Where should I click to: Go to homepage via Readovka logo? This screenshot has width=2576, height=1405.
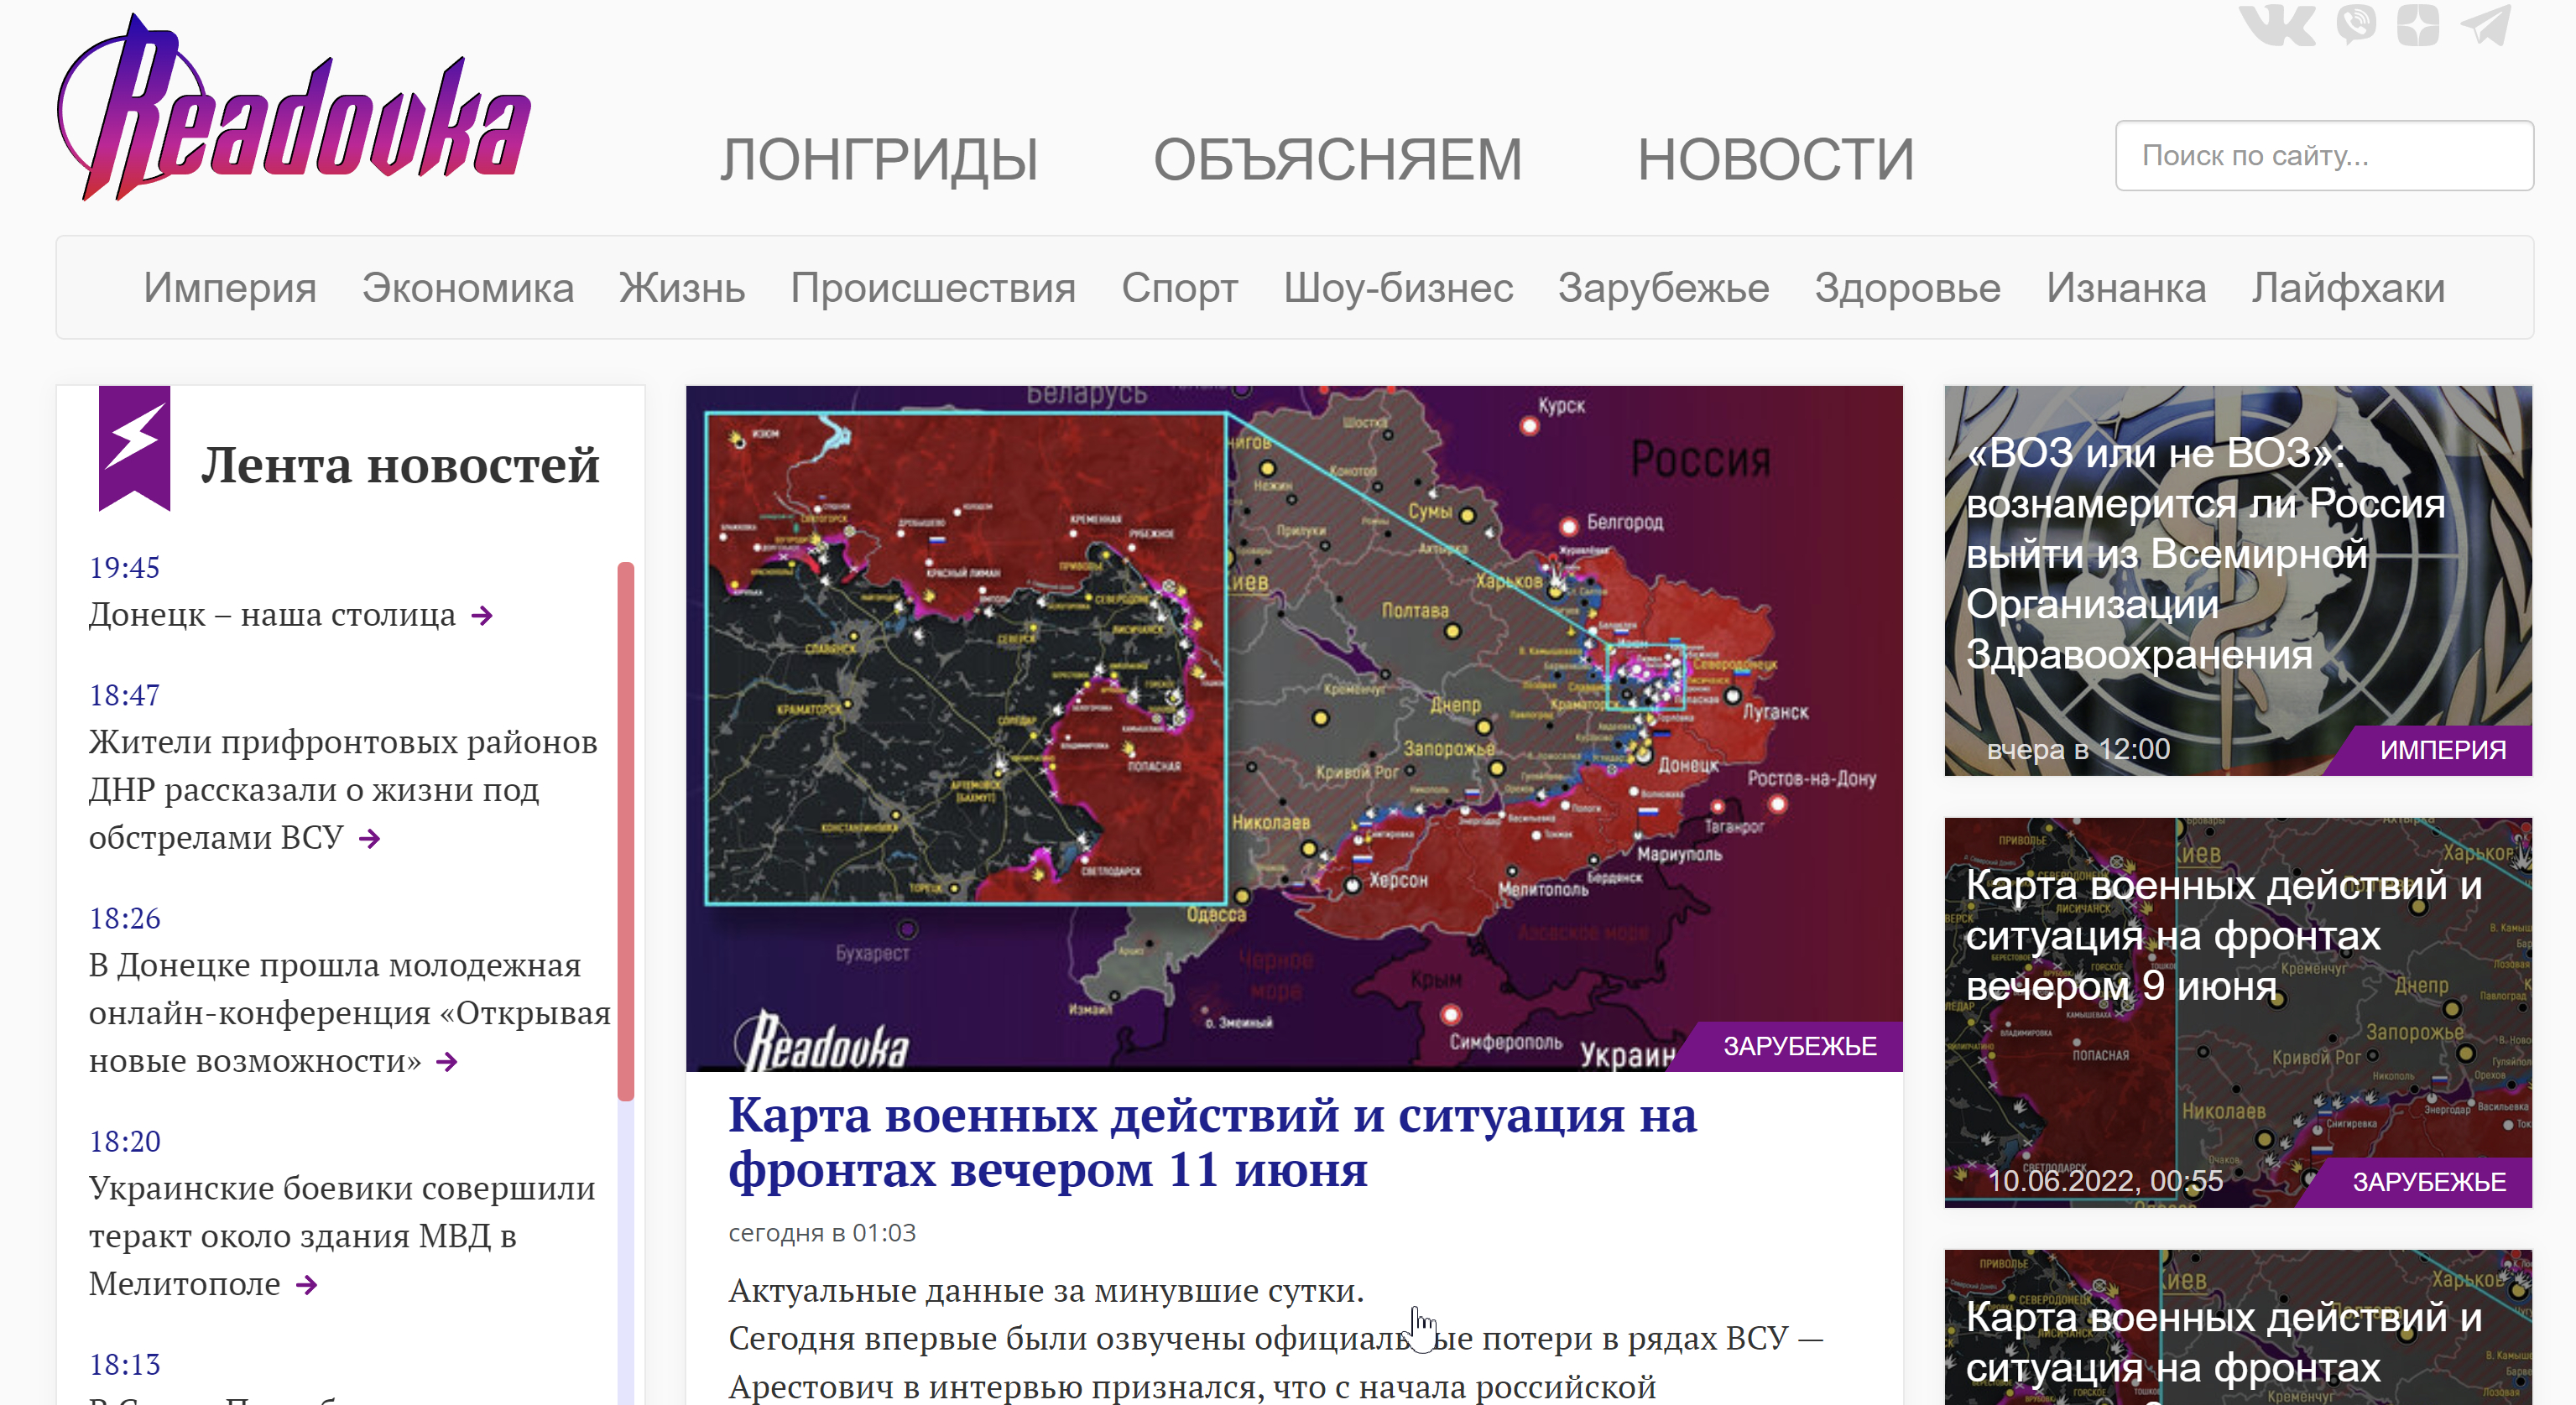tap(293, 108)
